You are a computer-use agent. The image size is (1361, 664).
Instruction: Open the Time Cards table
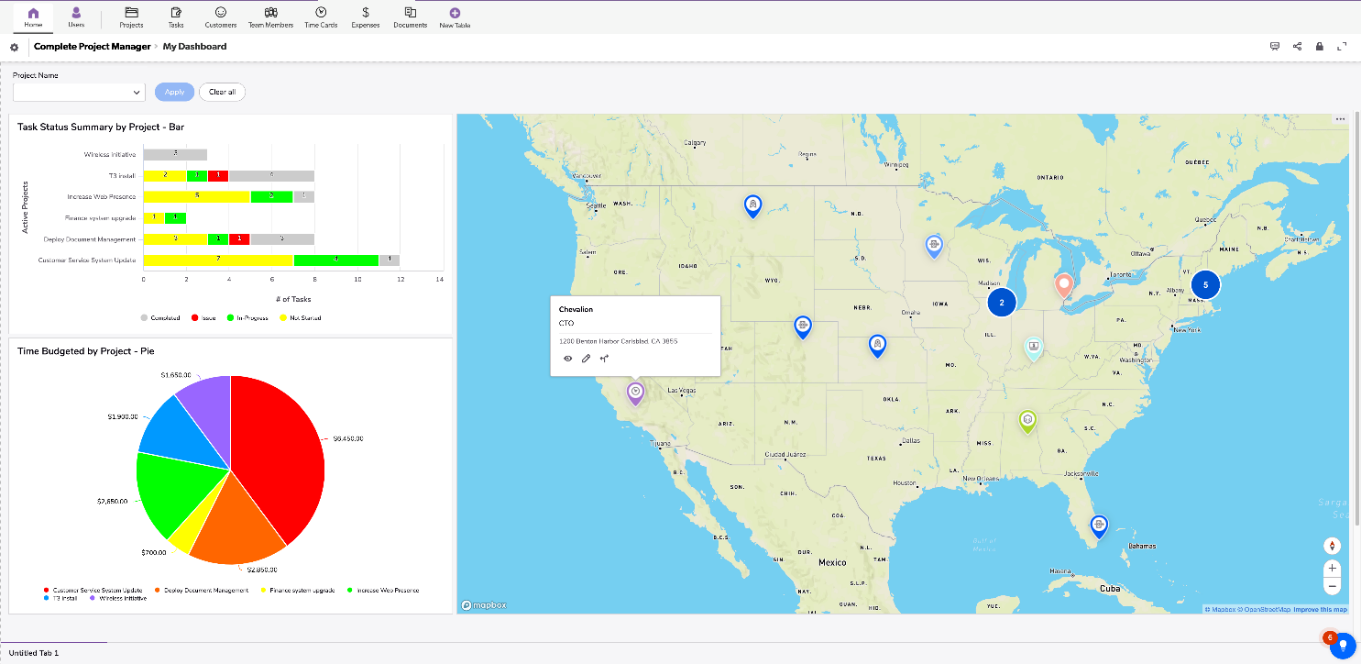(x=321, y=16)
